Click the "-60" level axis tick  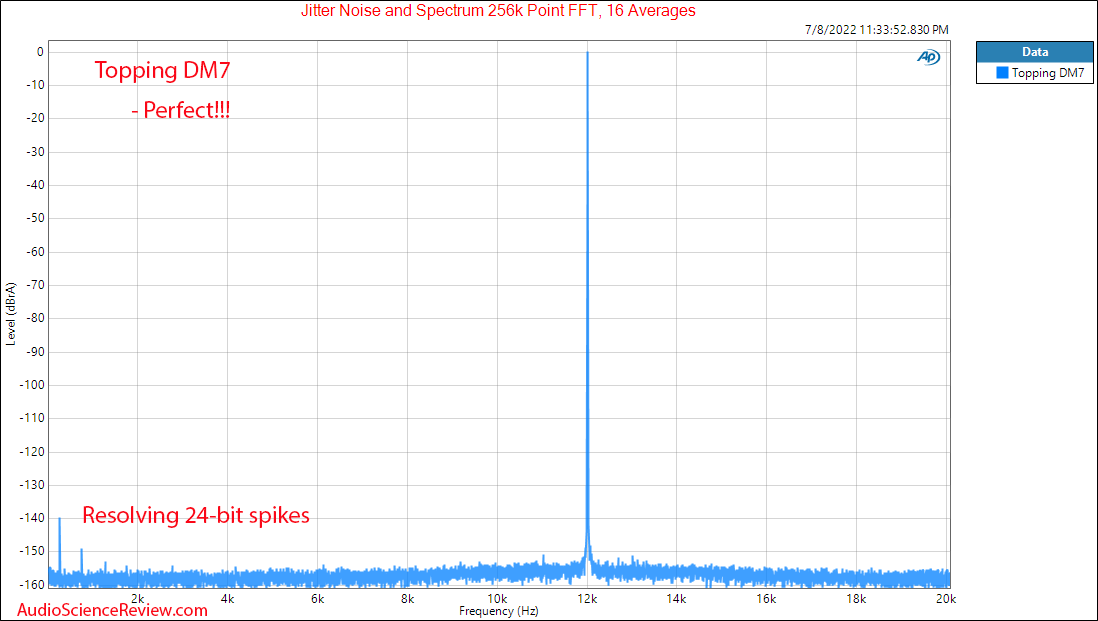(x=35, y=251)
